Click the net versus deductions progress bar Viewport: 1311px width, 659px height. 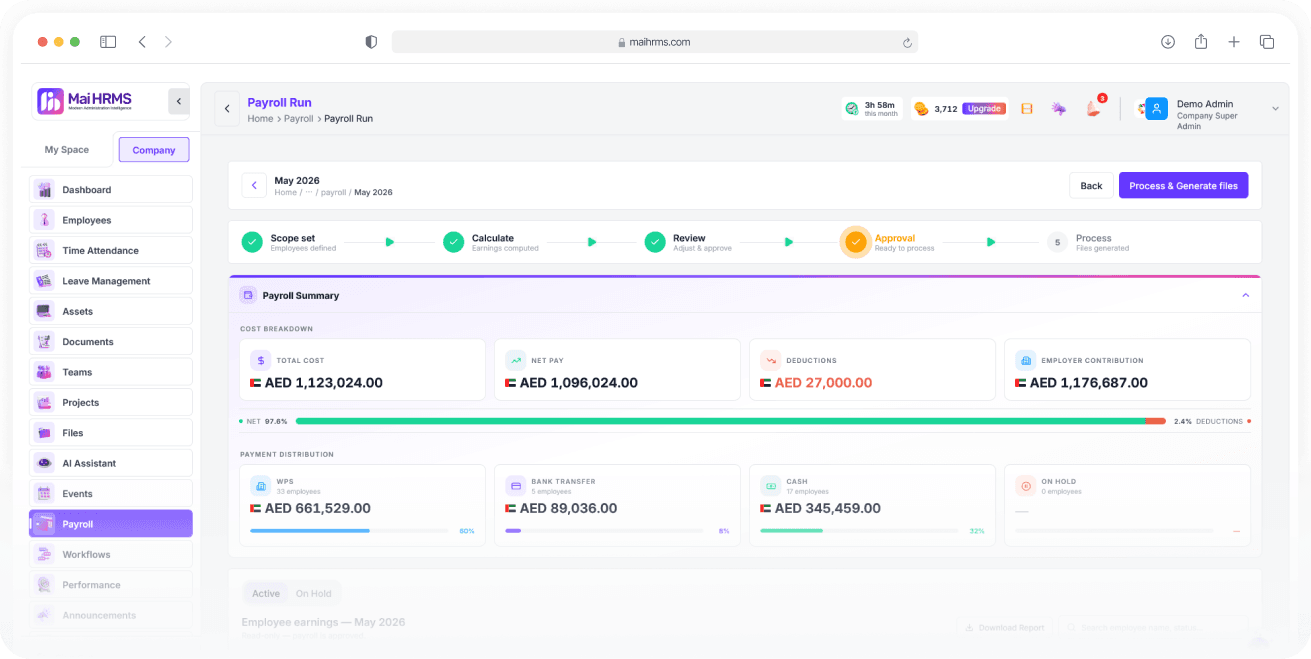tap(731, 421)
